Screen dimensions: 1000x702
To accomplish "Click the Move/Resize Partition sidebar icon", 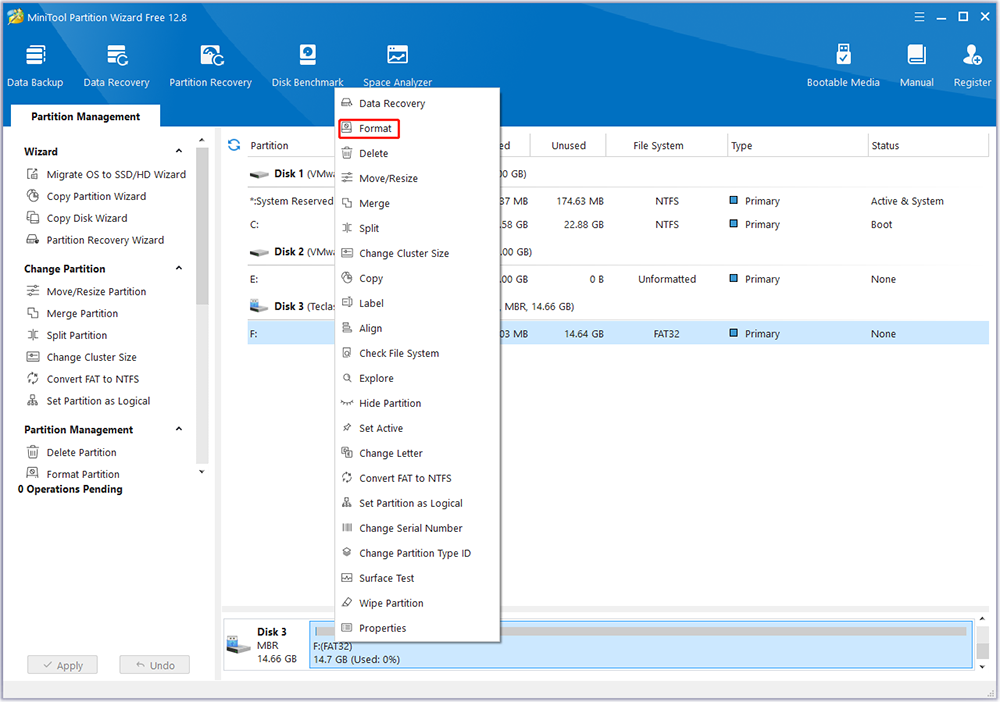I will pos(33,291).
